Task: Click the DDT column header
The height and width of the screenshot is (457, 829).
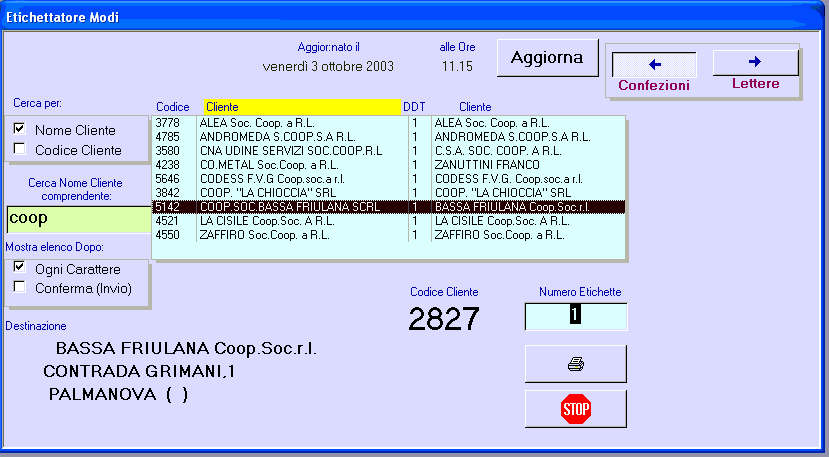Action: pos(414,107)
